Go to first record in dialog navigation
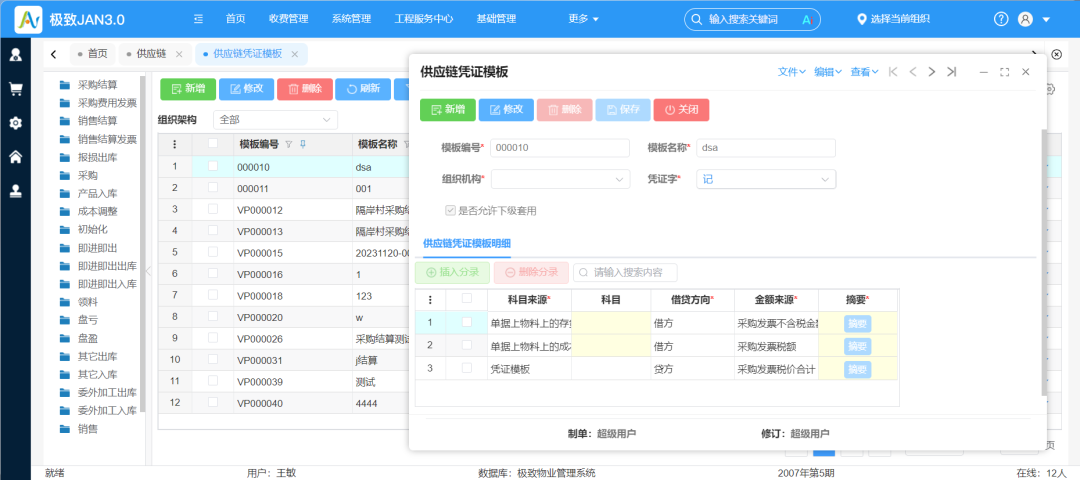Screen dimensions: 1080x480 893,72
